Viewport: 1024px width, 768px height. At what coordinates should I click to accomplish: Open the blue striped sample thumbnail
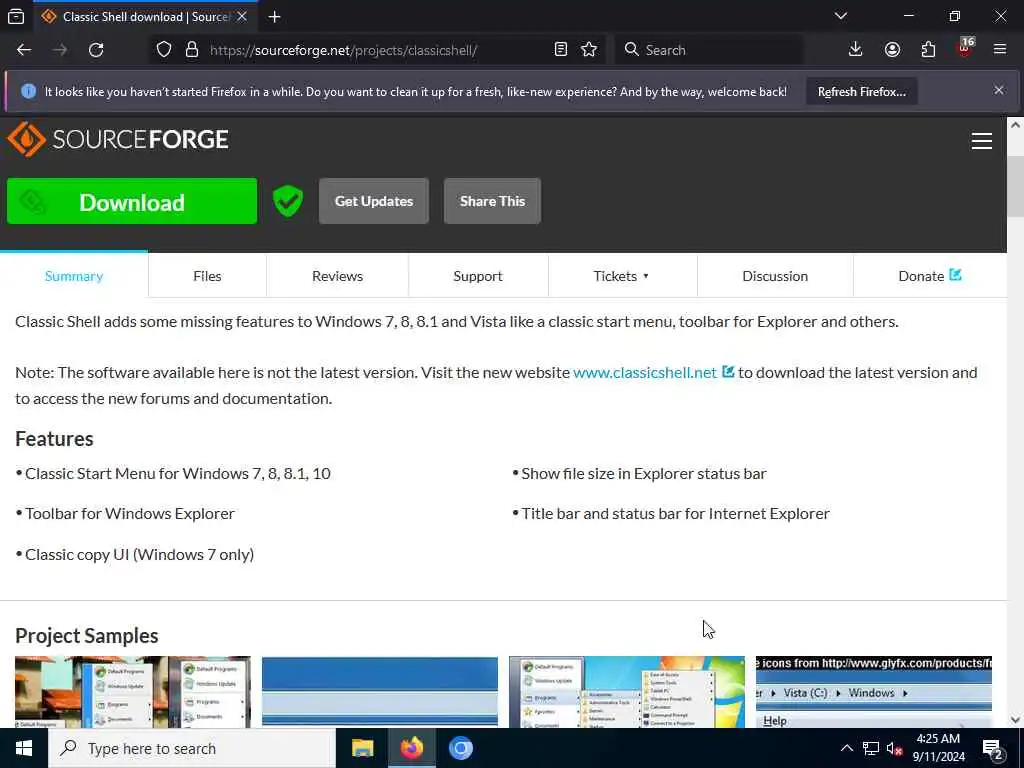(379, 692)
